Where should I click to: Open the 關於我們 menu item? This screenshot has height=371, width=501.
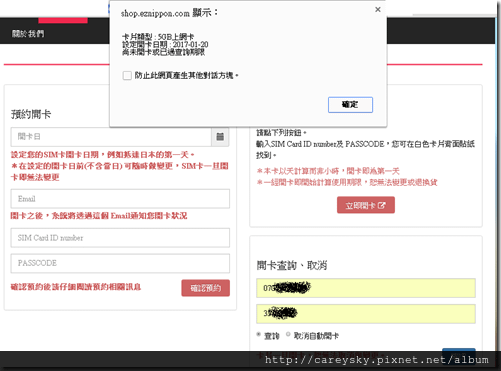point(28,34)
